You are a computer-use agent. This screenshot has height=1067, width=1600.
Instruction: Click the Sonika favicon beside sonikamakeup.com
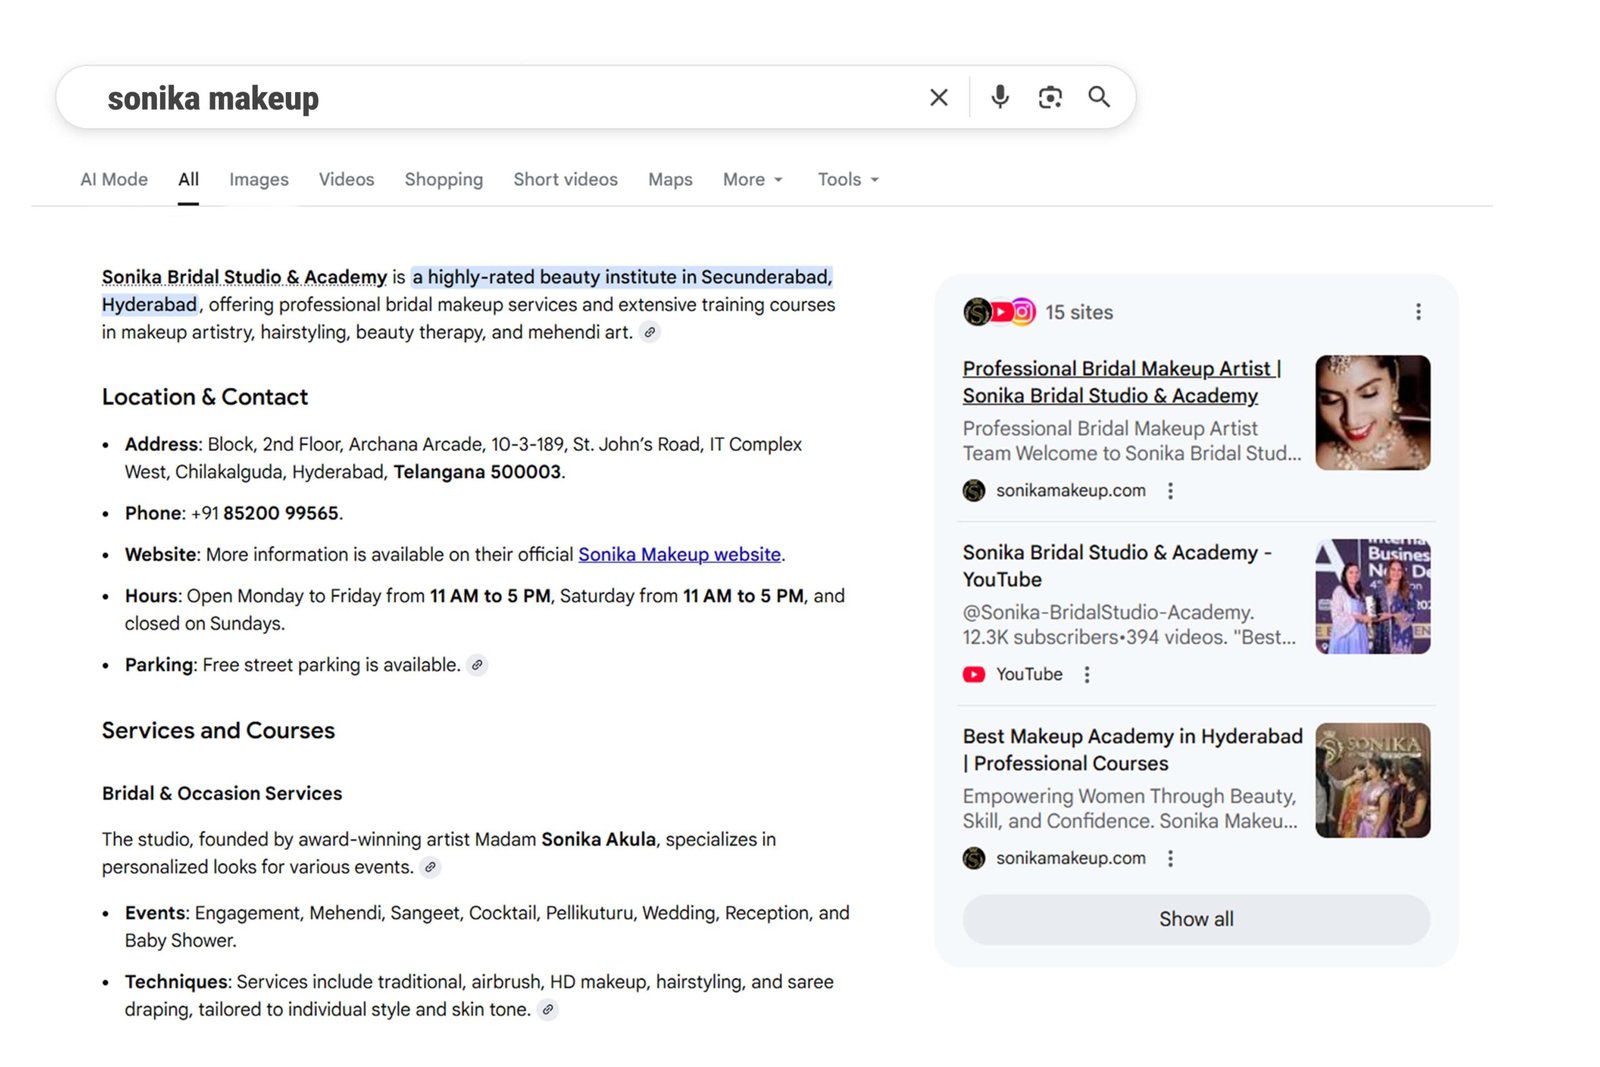pyautogui.click(x=973, y=490)
